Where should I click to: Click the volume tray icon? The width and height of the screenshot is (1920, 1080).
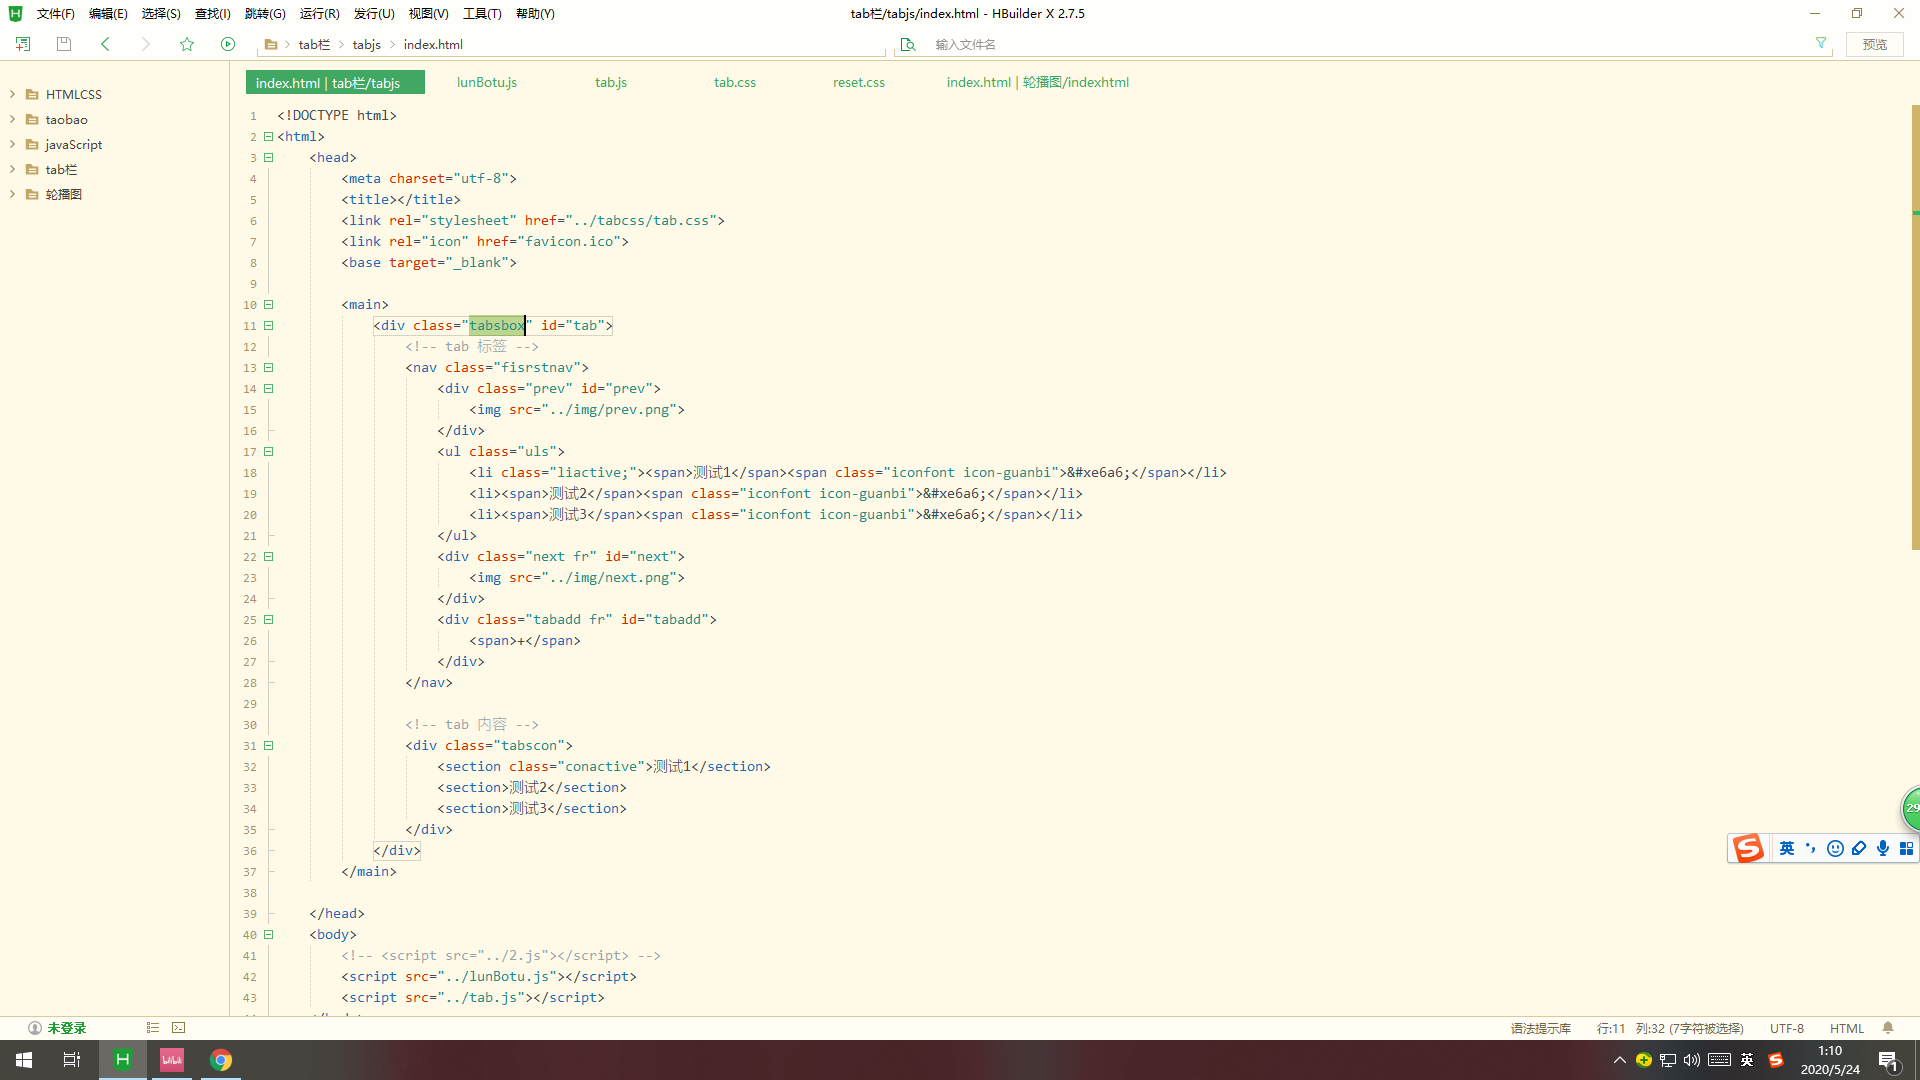click(1692, 1060)
